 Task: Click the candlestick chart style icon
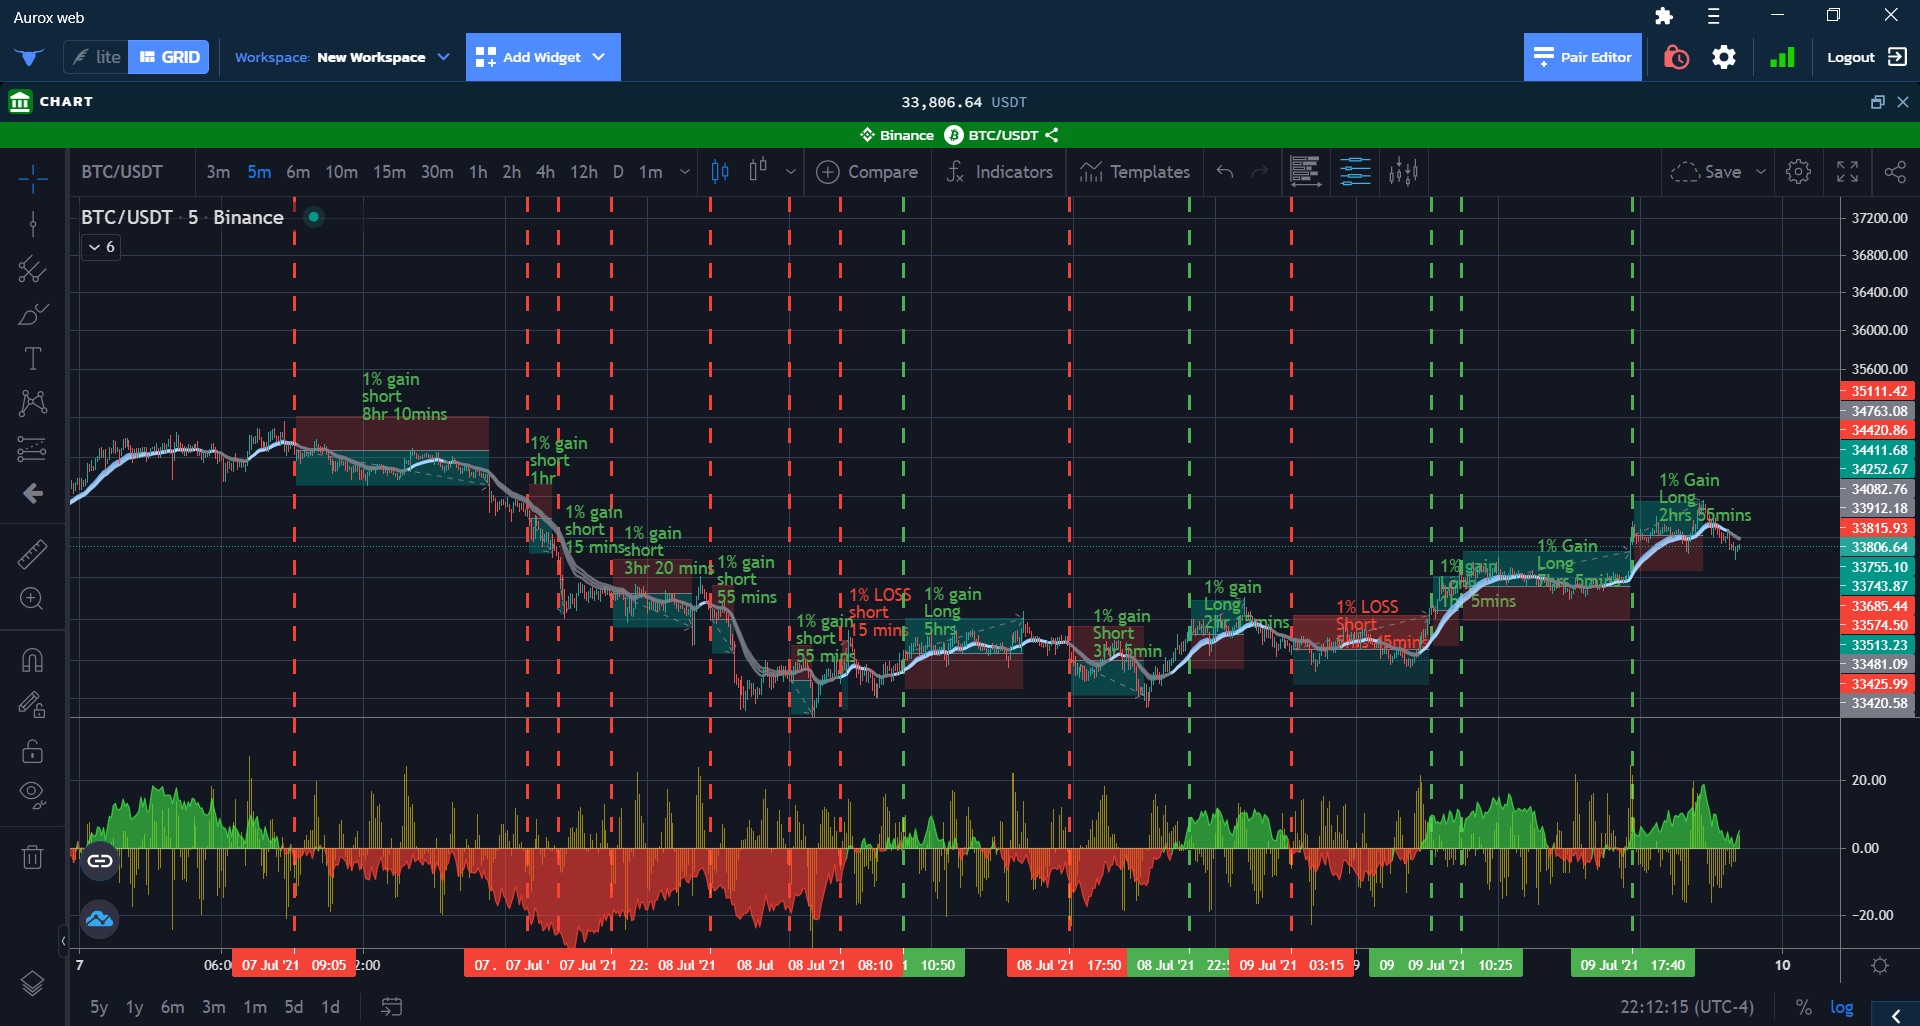pyautogui.click(x=720, y=172)
